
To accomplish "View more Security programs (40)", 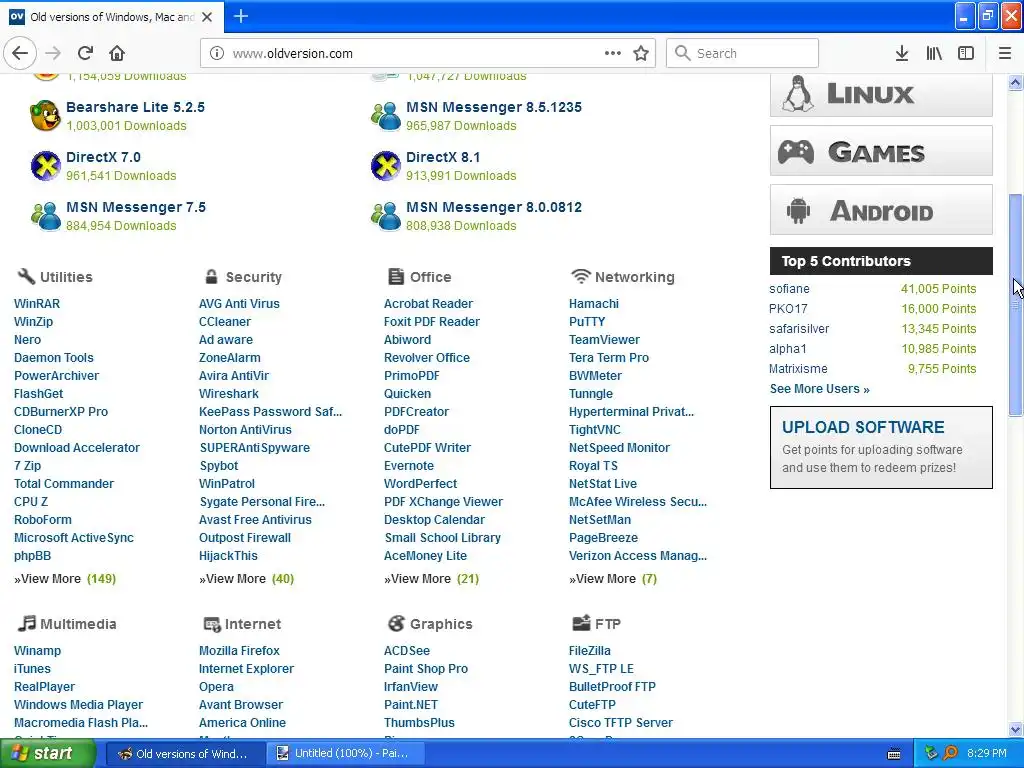I will (246, 579).
